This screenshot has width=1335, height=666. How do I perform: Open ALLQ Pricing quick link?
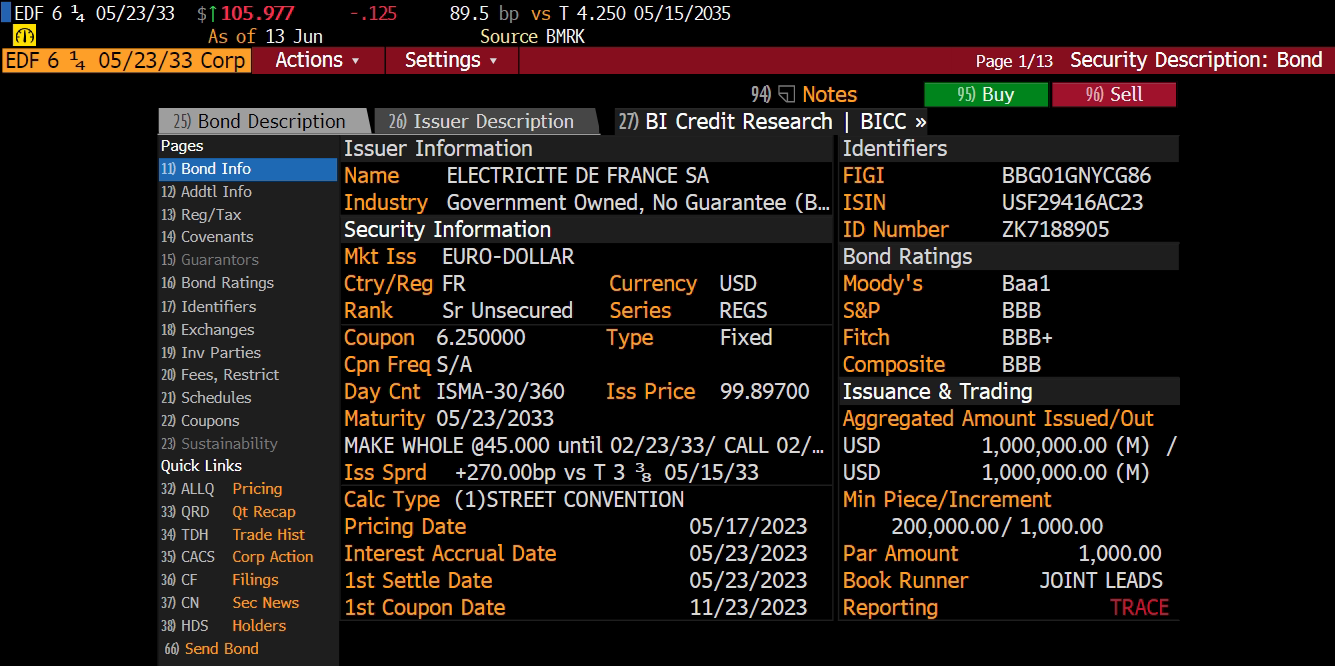pos(222,489)
